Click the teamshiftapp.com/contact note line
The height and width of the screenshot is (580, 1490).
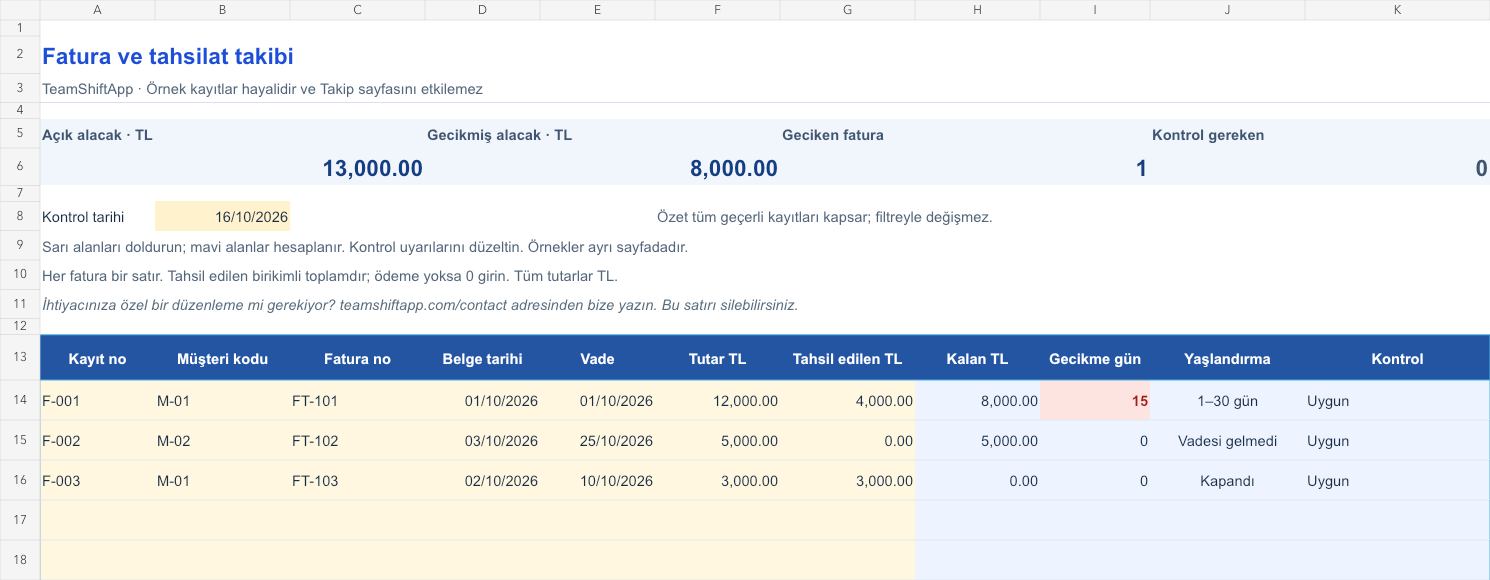coord(420,305)
